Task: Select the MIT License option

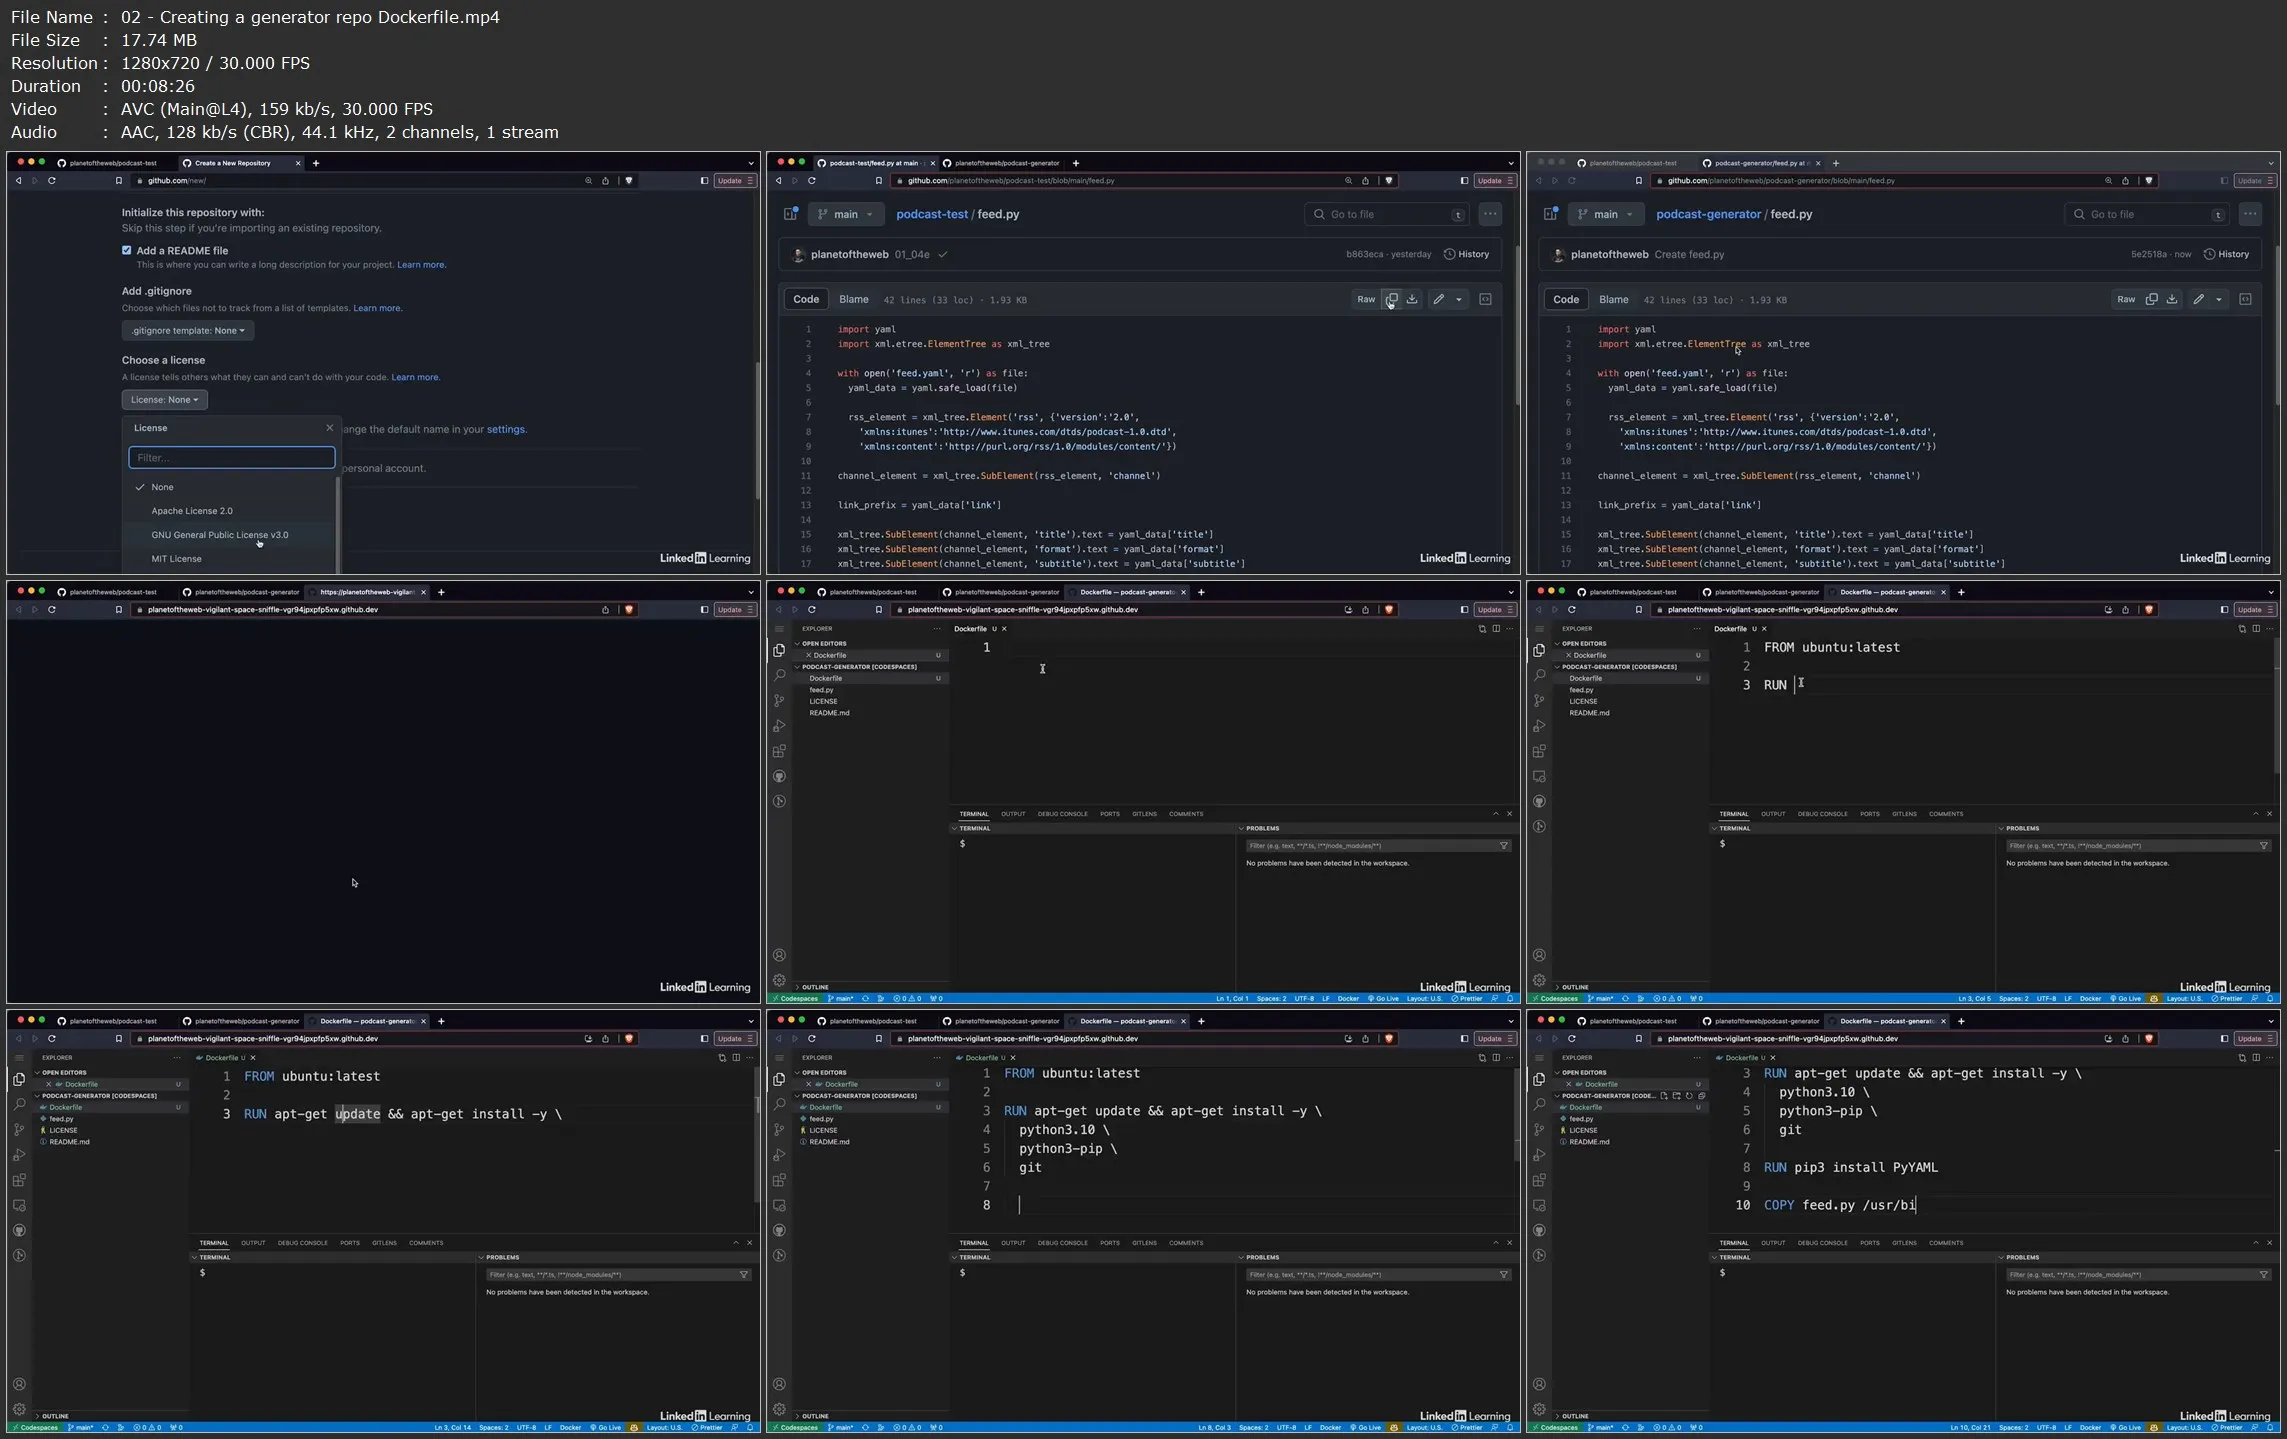Action: 176,558
